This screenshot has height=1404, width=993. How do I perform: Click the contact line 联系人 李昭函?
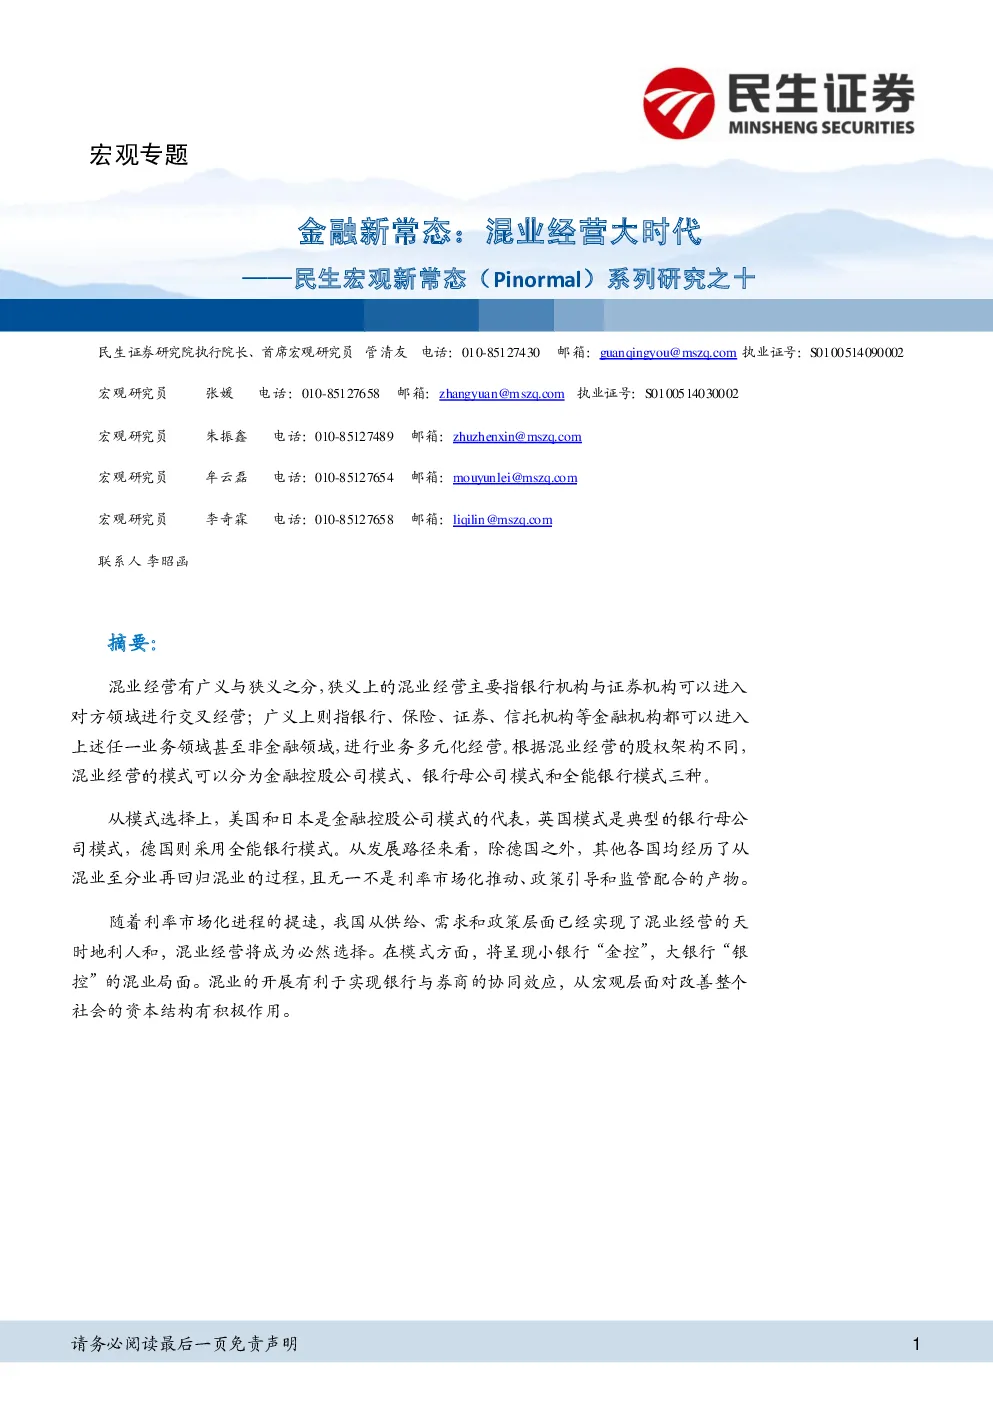[x=143, y=562]
